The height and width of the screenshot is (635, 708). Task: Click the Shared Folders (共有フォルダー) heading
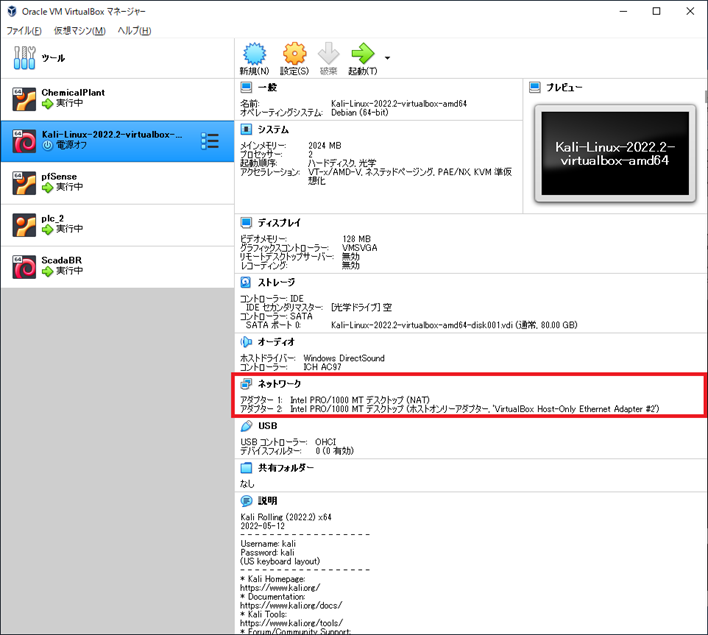[285, 468]
